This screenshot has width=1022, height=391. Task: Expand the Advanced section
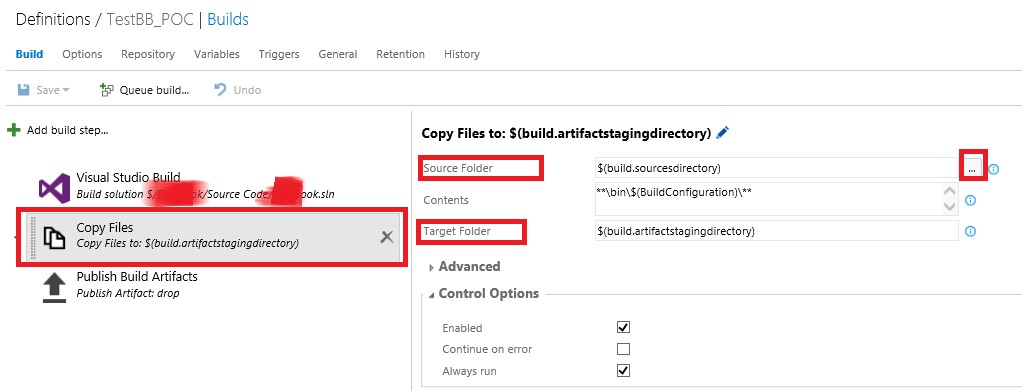[x=464, y=267]
